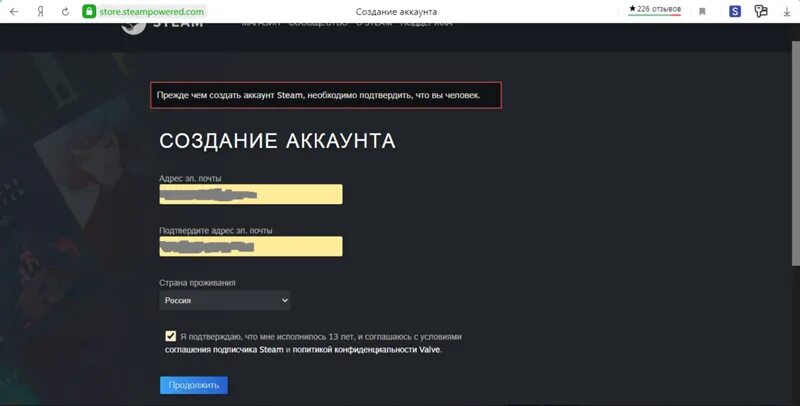Click the Подтвердите адрес эл. почты field
The width and height of the screenshot is (800, 406).
tap(251, 246)
